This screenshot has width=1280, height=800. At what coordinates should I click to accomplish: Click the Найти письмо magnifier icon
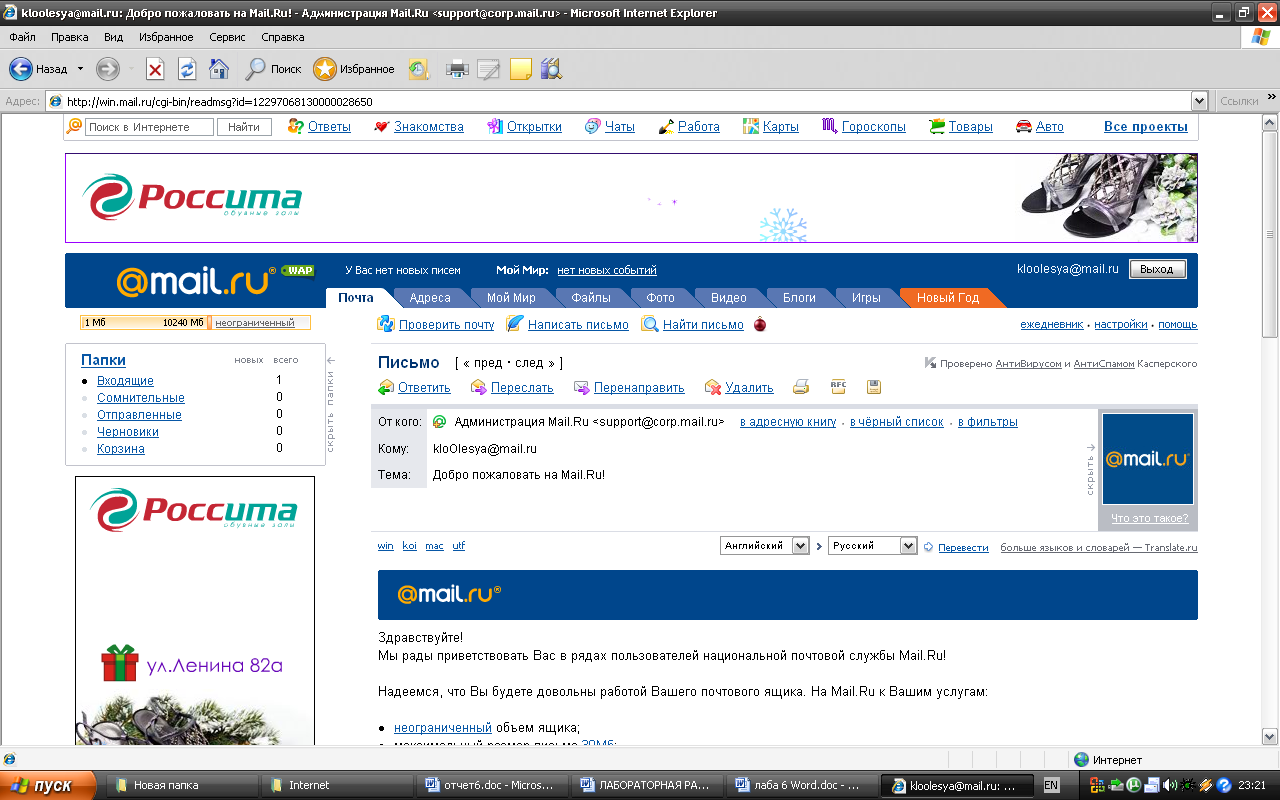pos(650,324)
